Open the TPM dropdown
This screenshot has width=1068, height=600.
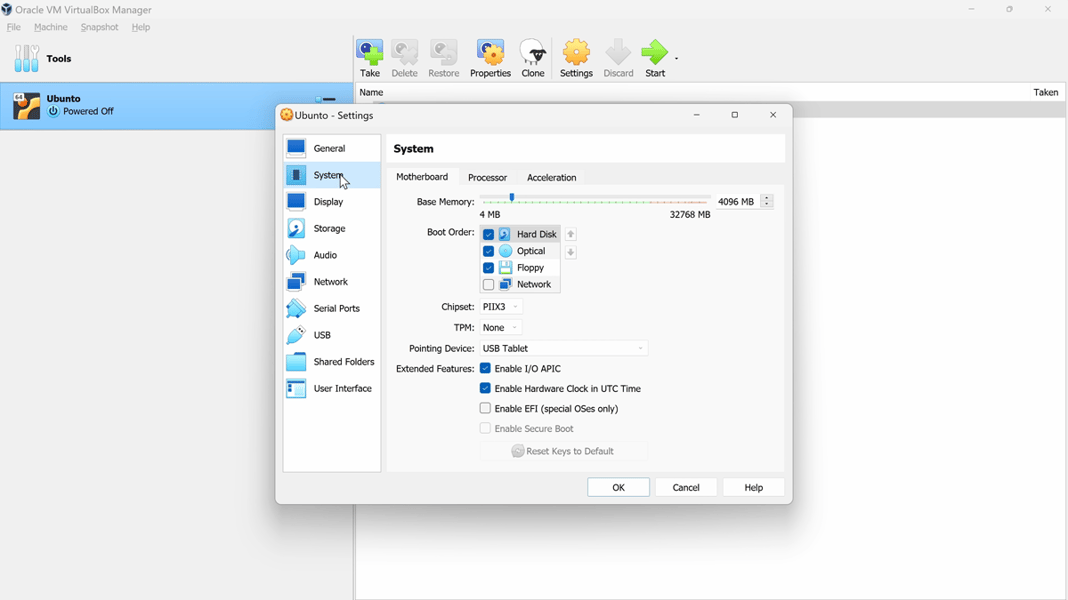498,327
